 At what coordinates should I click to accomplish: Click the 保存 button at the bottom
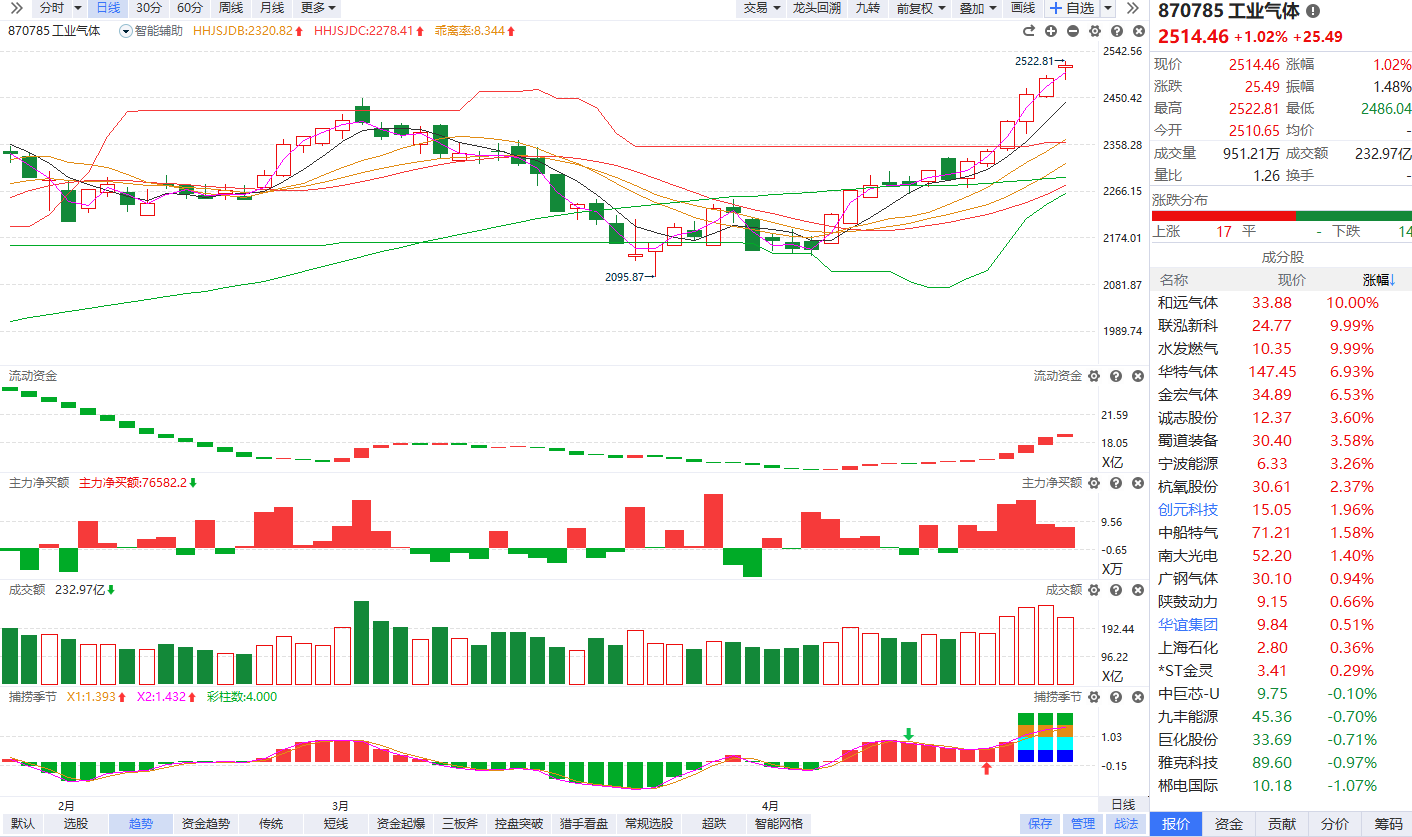pos(1040,824)
